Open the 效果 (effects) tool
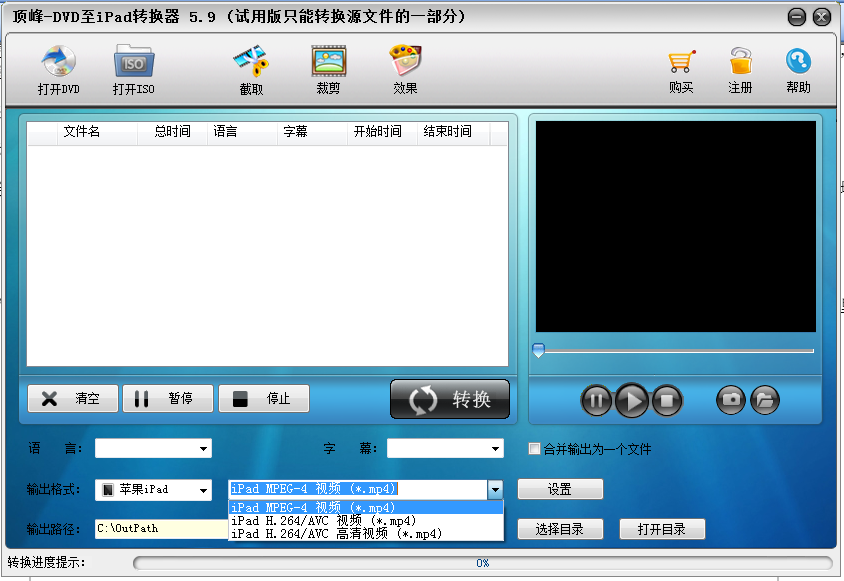Viewport: 844px width, 581px height. pyautogui.click(x=404, y=69)
